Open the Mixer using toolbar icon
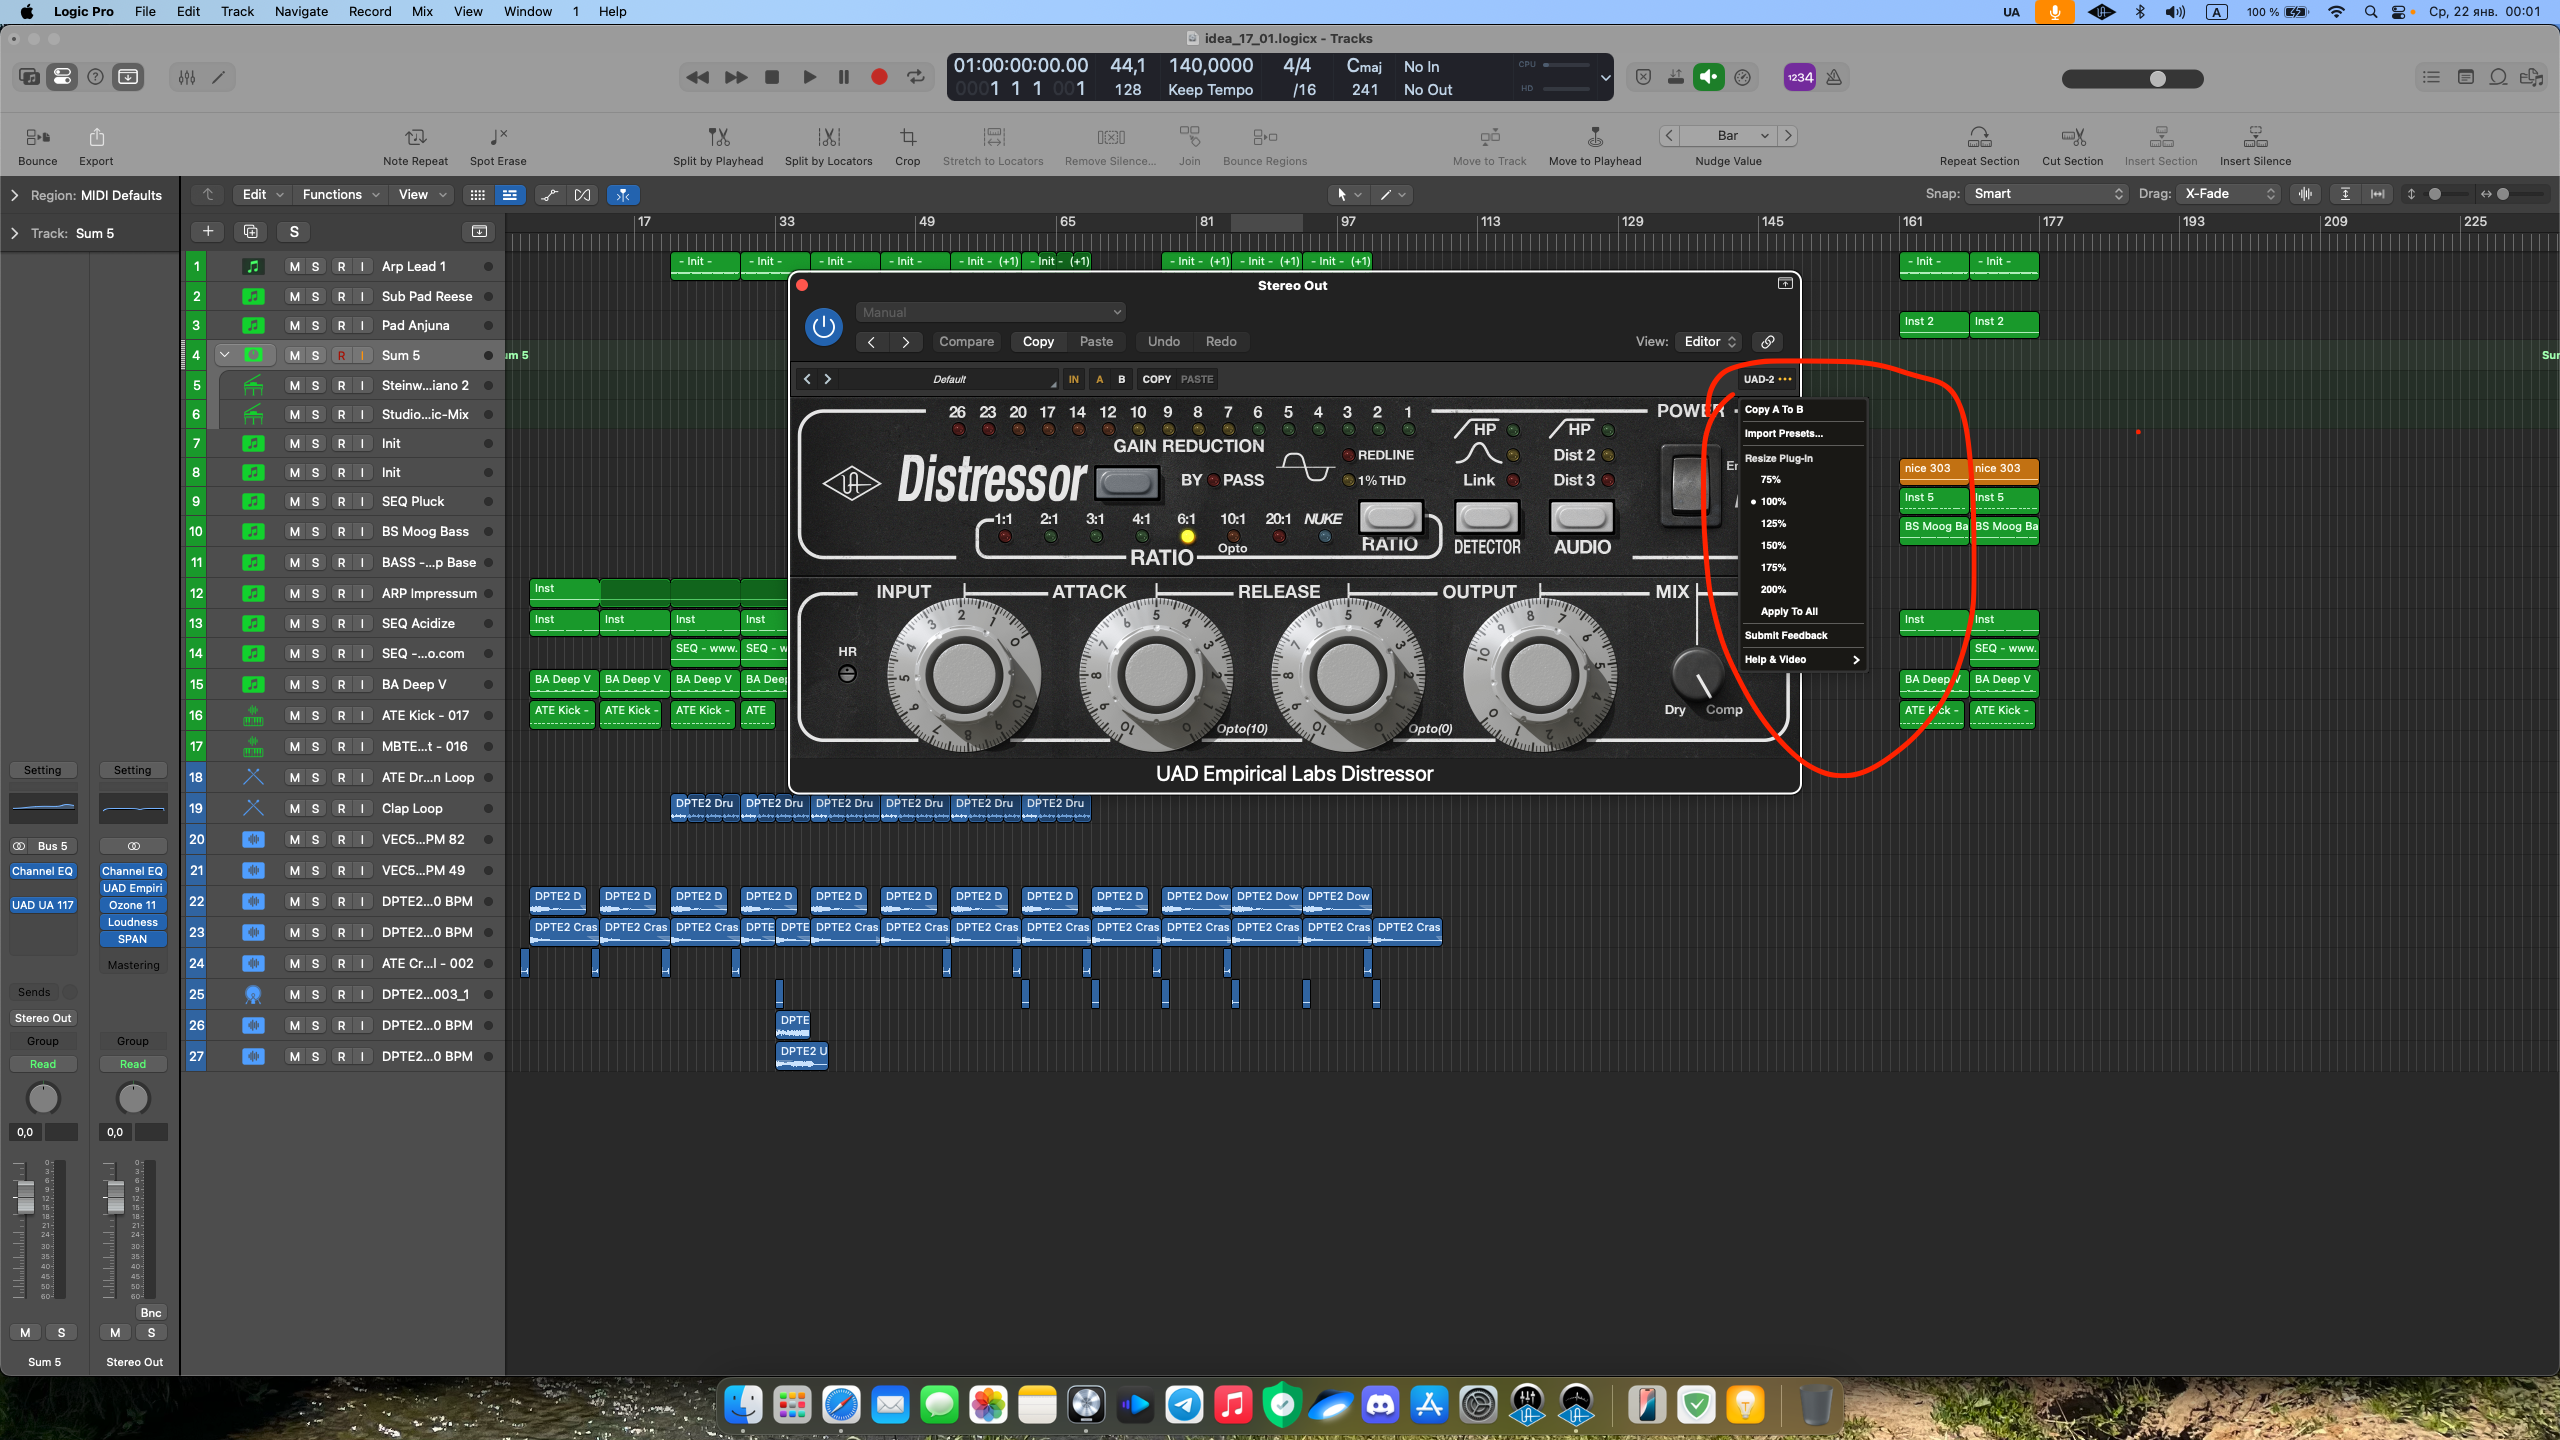2560x1440 pixels. [x=187, y=77]
